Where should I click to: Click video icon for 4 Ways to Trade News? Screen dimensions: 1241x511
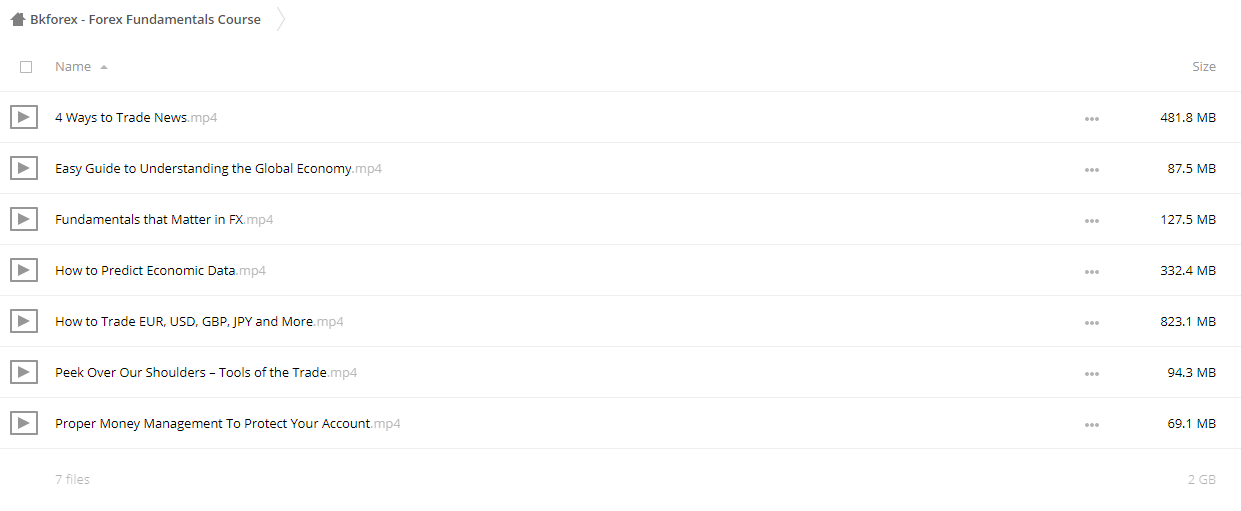coord(24,117)
